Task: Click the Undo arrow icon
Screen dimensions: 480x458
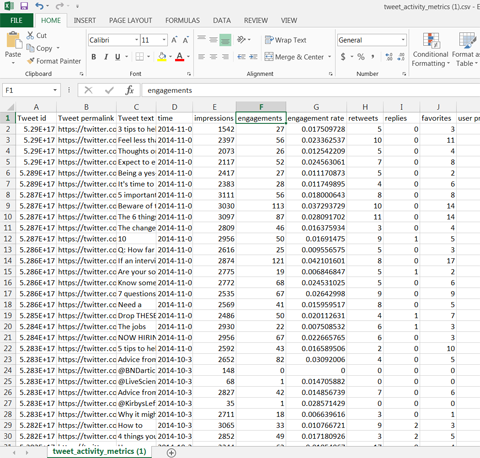Action: coord(40,6)
